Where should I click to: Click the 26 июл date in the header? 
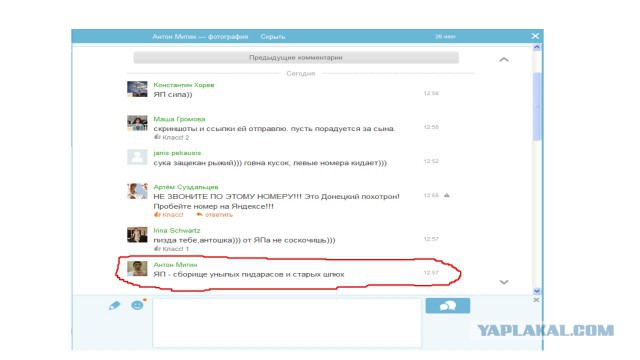445,37
